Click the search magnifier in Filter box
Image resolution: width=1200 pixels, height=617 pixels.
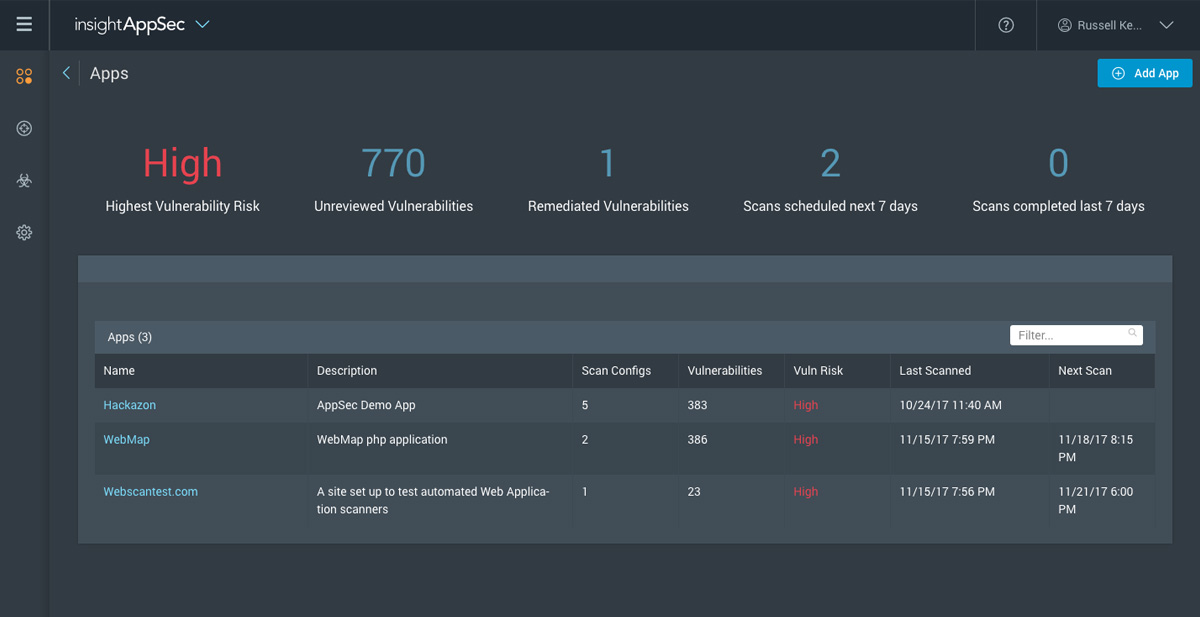(x=1132, y=333)
